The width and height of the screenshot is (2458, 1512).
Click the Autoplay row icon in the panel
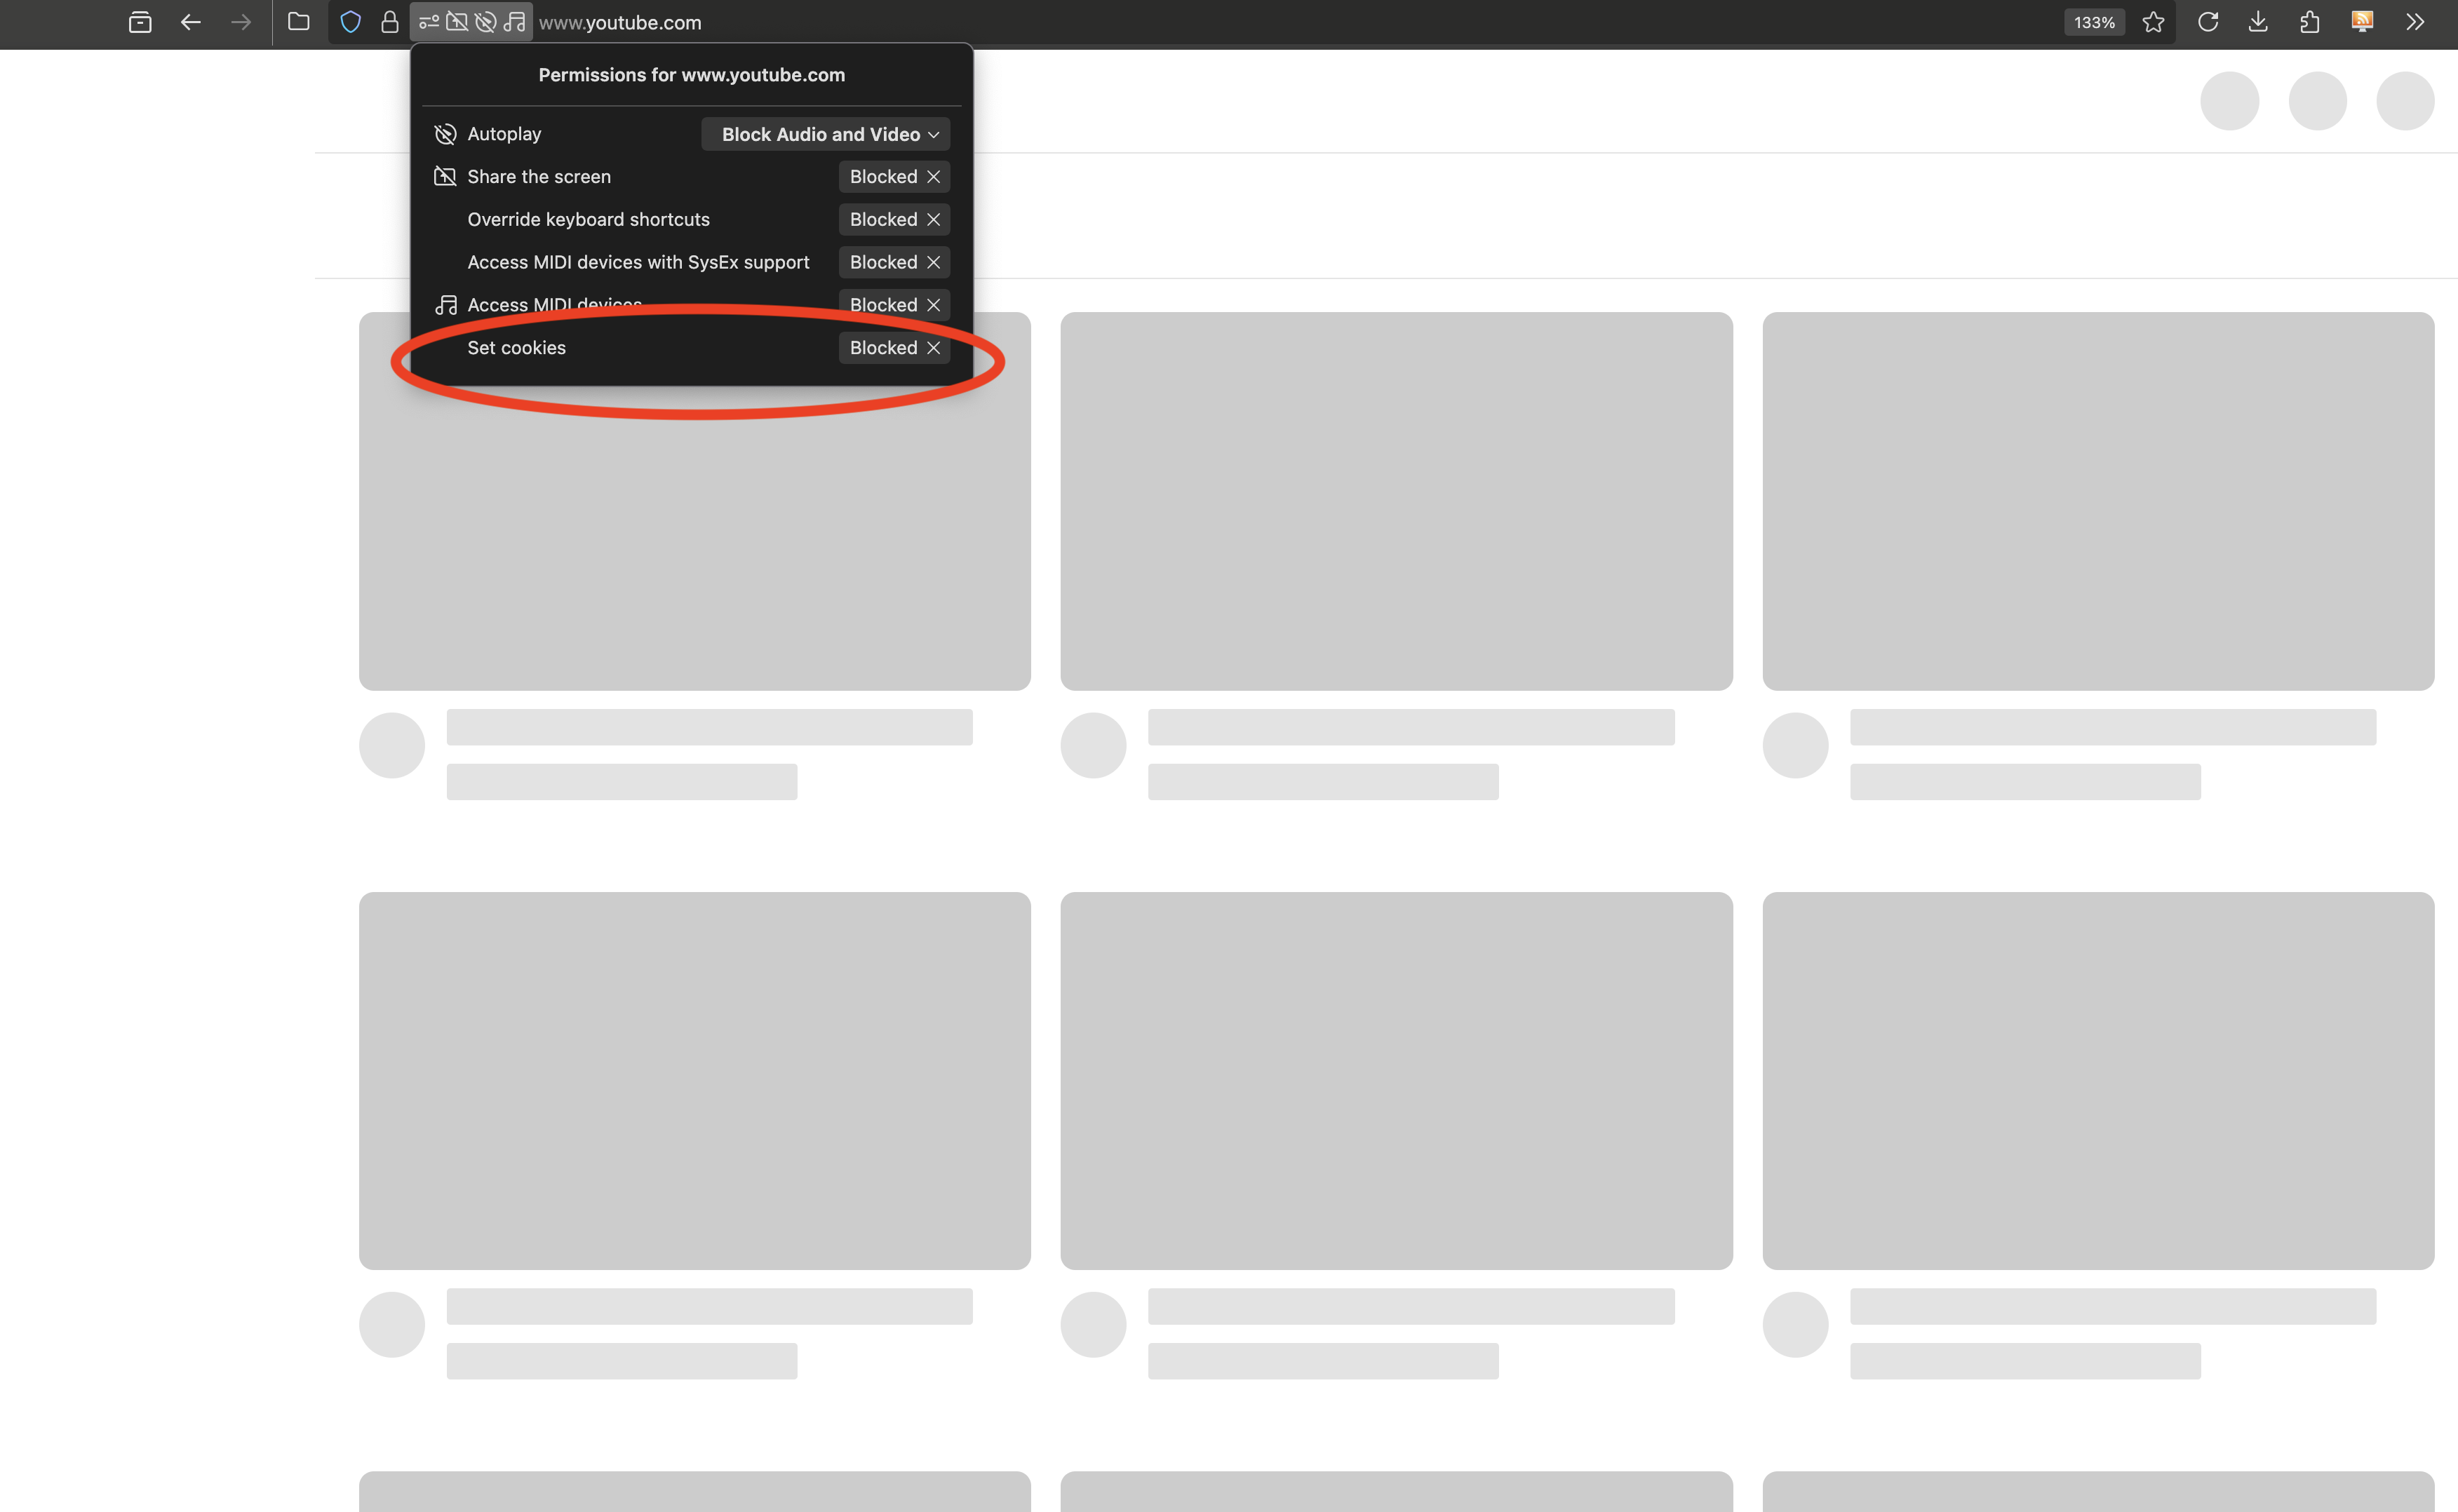coord(445,134)
